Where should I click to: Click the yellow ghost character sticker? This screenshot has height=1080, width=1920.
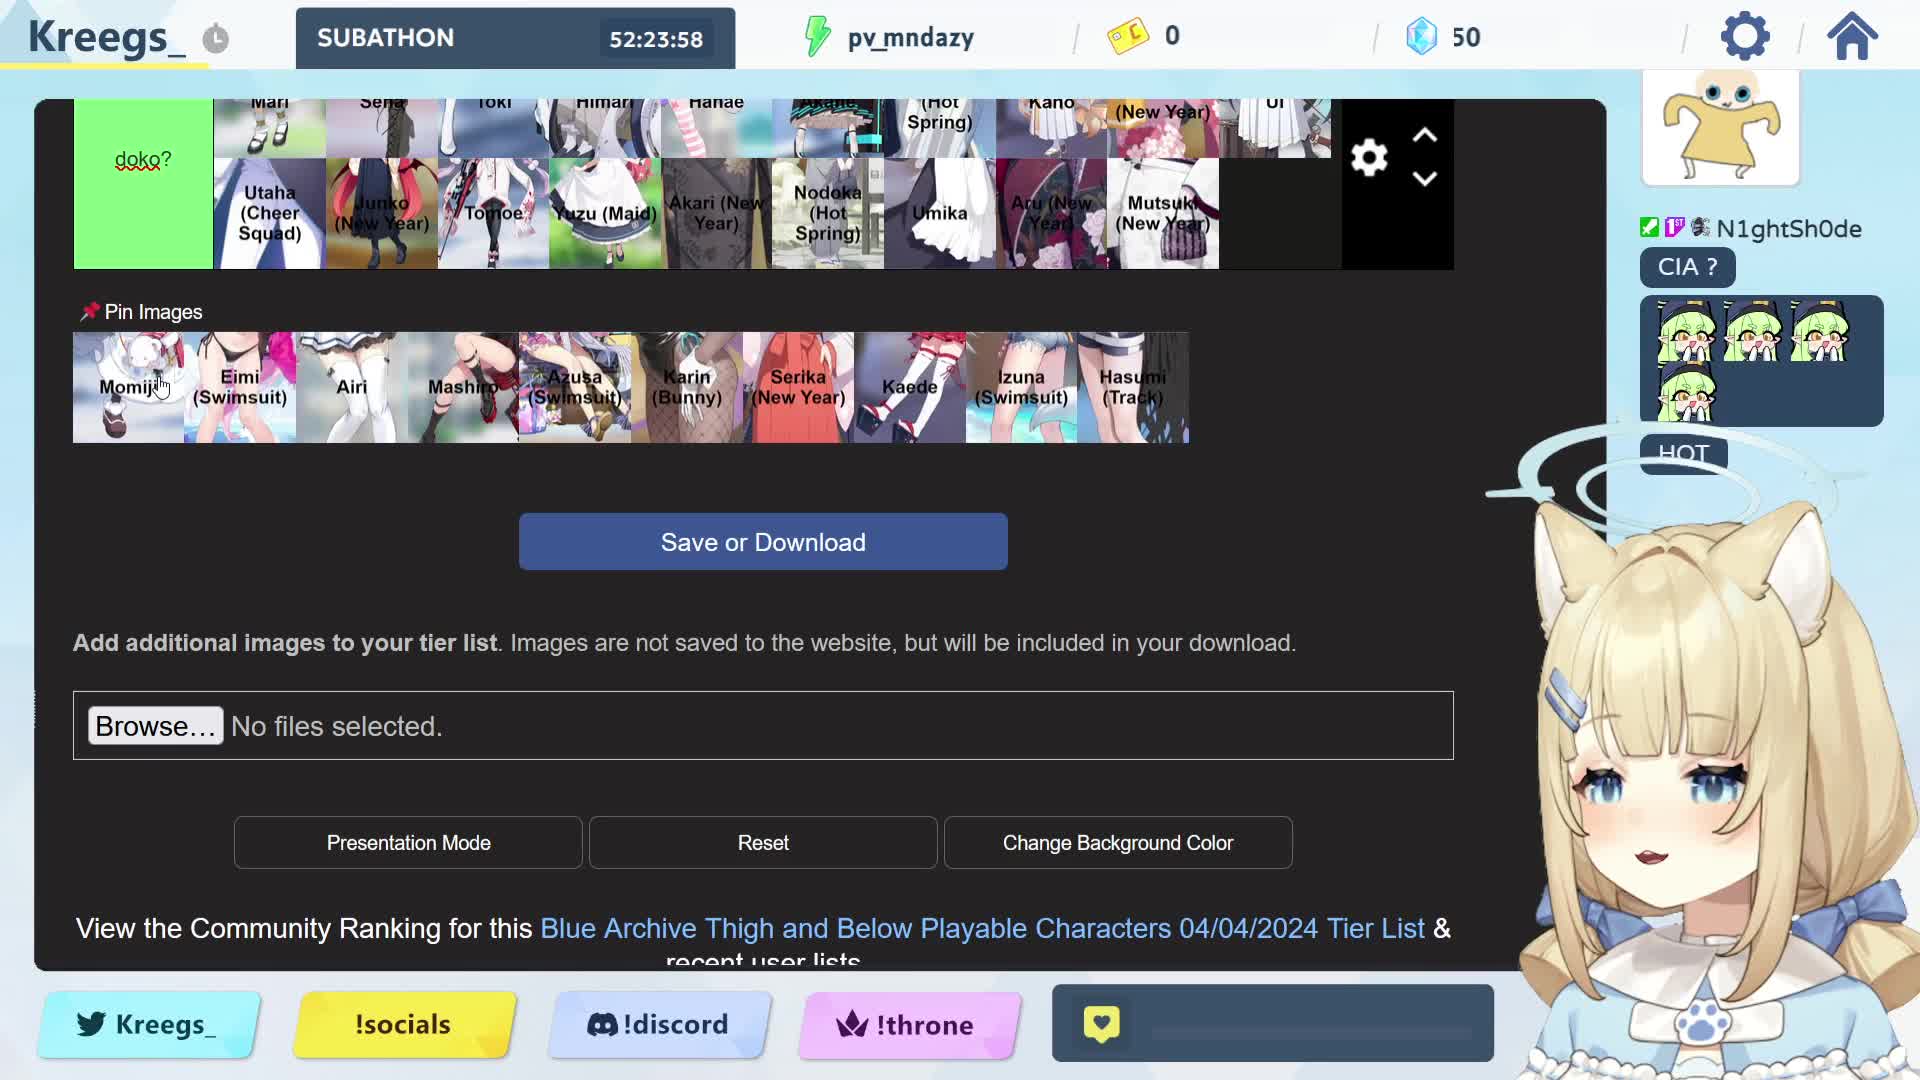click(1720, 127)
